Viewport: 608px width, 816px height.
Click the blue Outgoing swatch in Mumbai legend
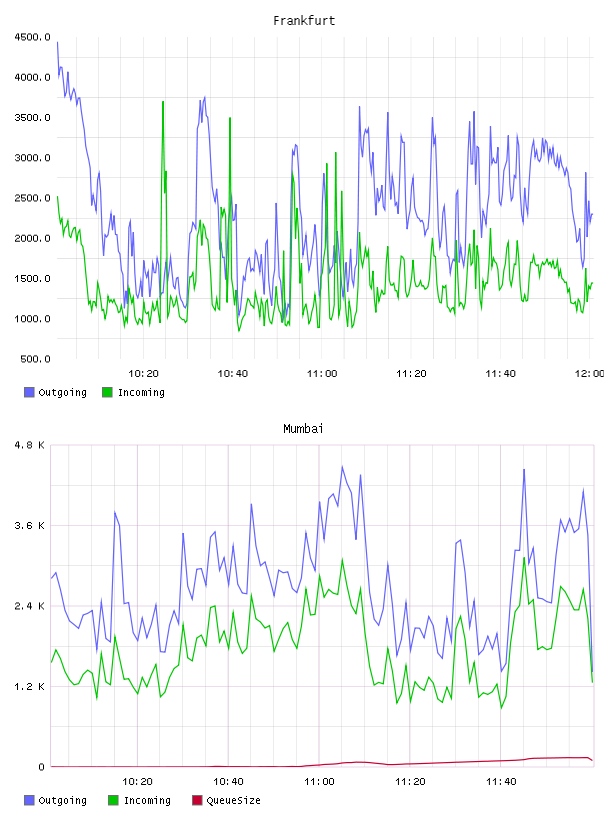click(29, 800)
